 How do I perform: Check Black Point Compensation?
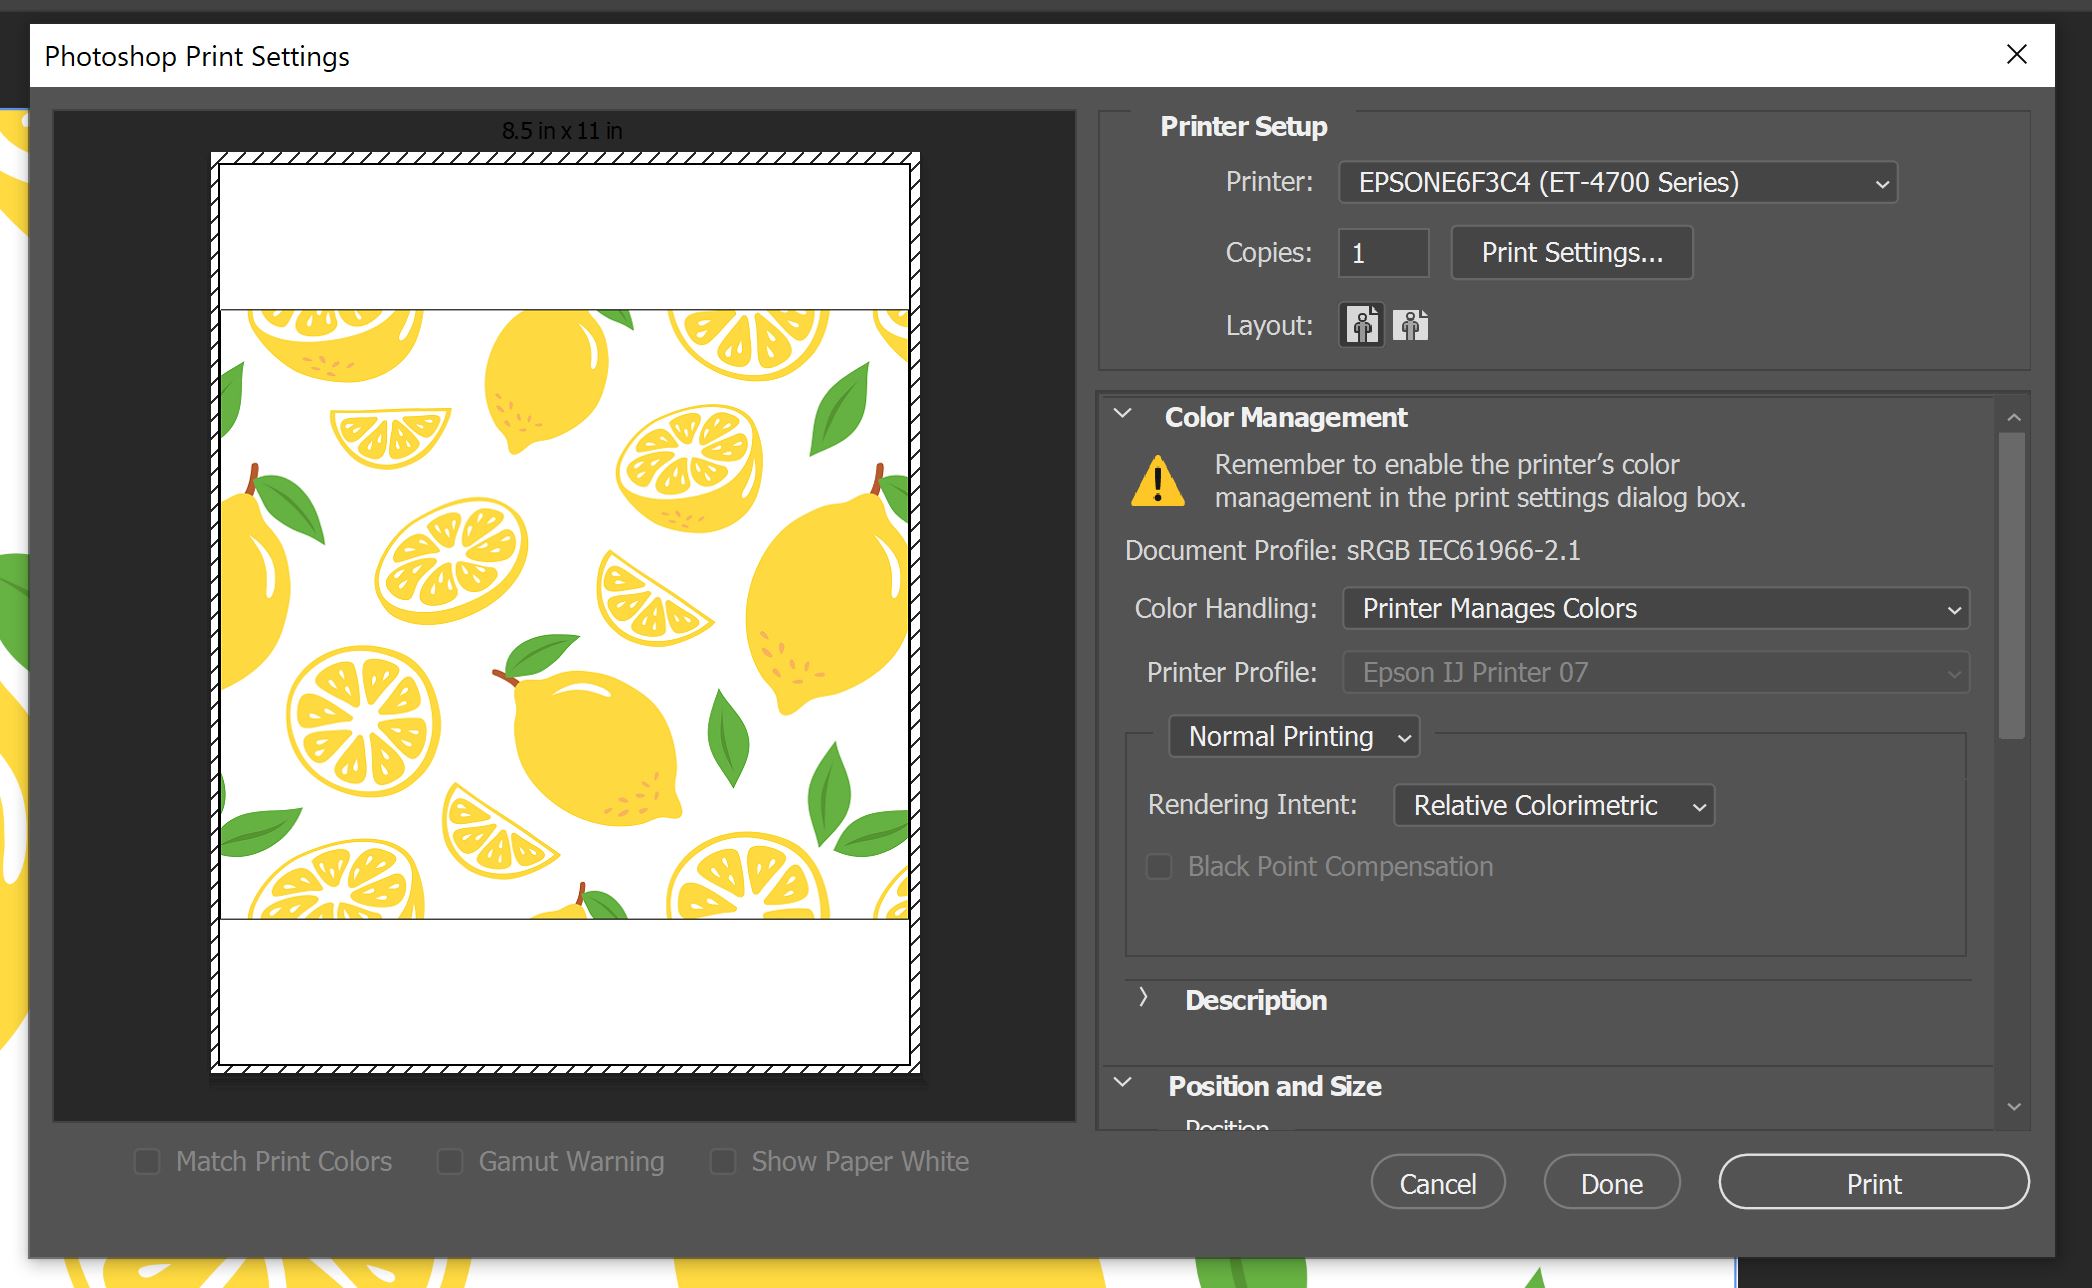point(1159,866)
